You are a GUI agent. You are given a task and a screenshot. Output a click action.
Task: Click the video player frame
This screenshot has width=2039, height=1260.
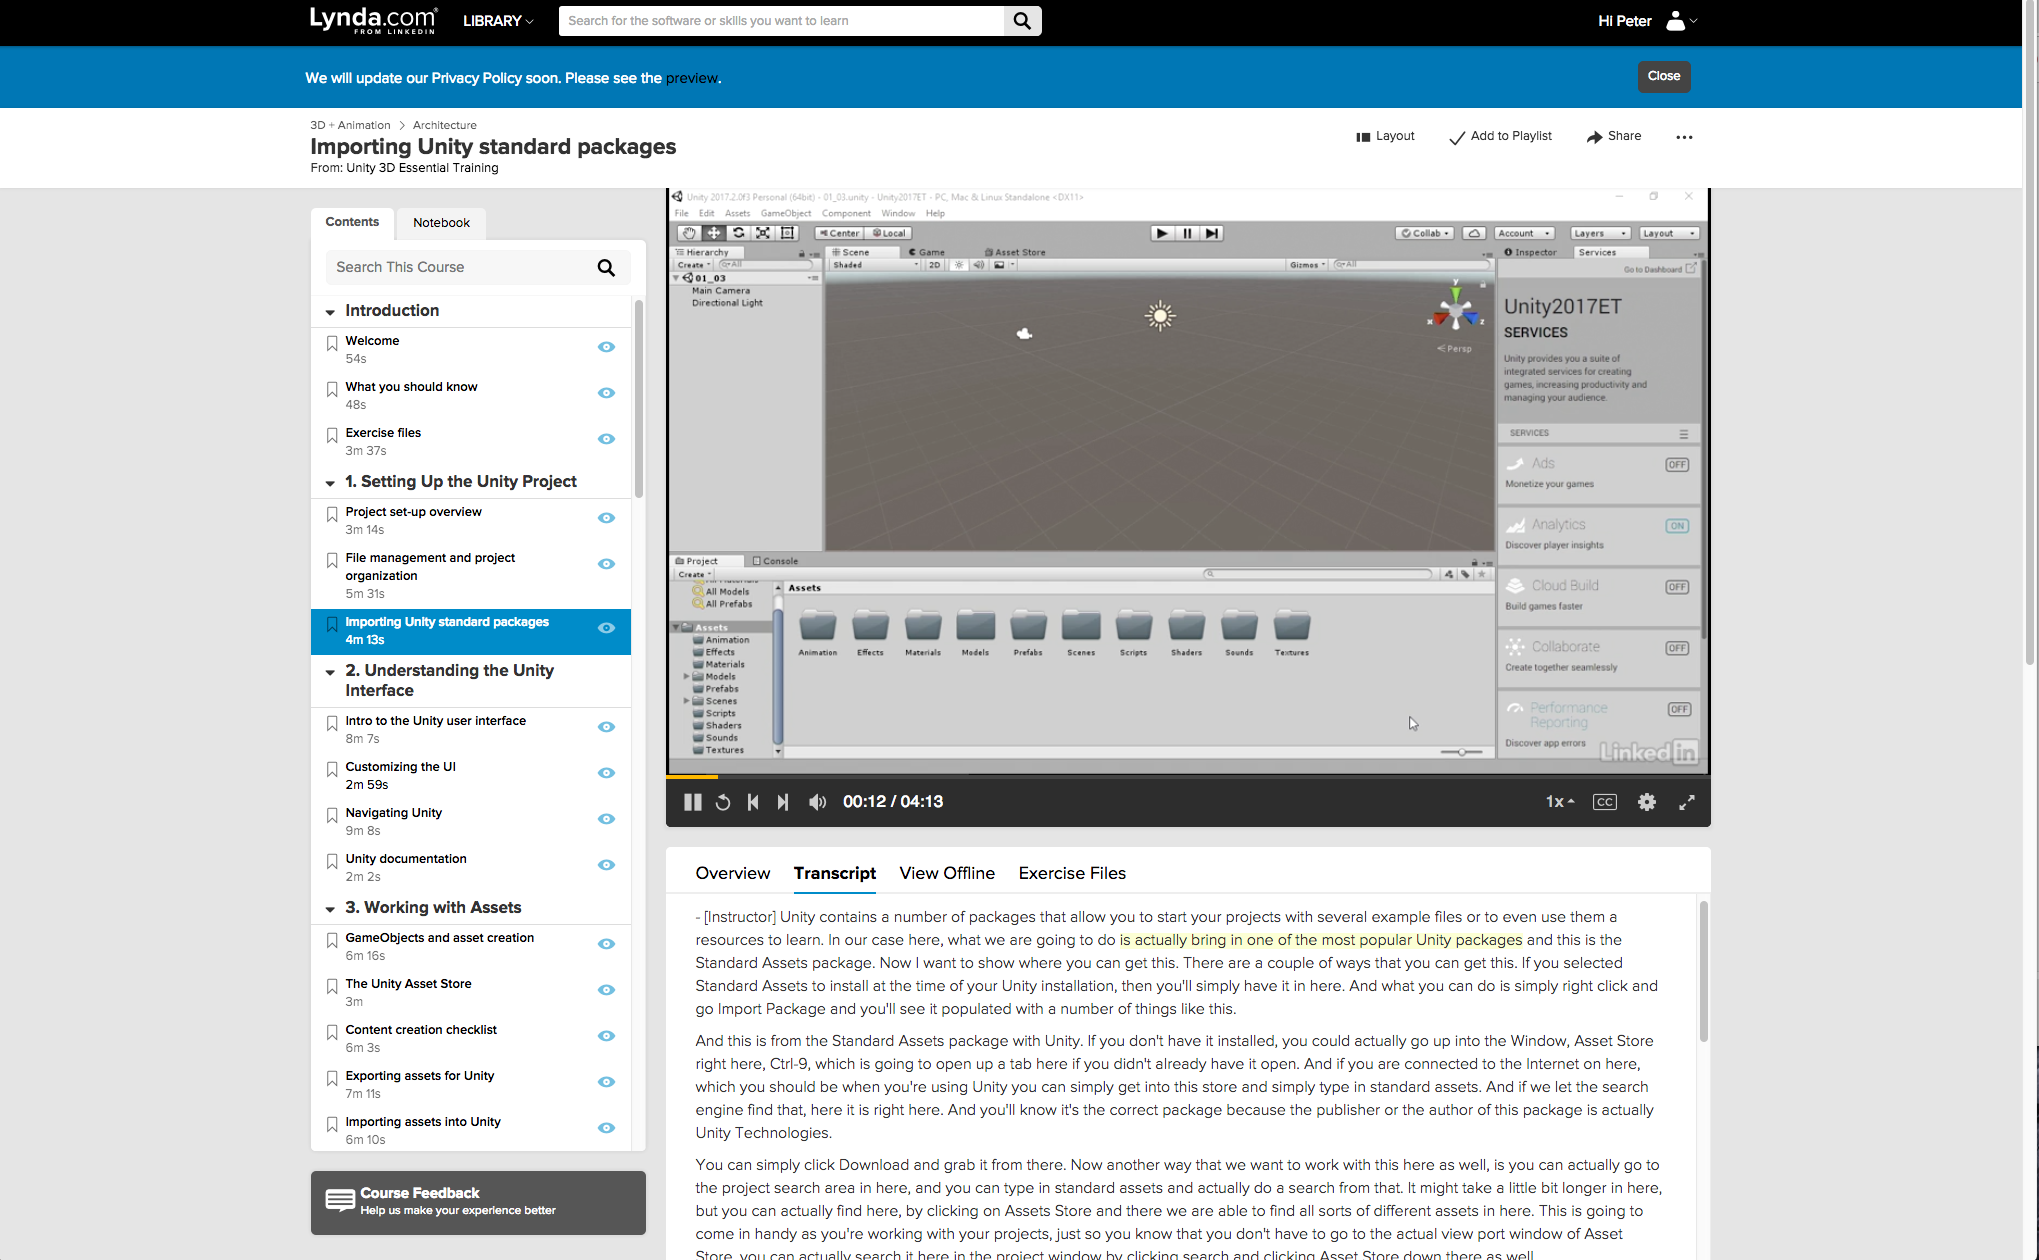1188,481
